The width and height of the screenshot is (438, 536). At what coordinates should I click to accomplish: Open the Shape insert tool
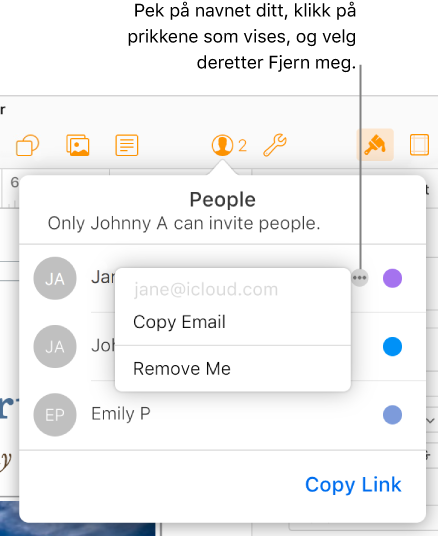pos(28,146)
